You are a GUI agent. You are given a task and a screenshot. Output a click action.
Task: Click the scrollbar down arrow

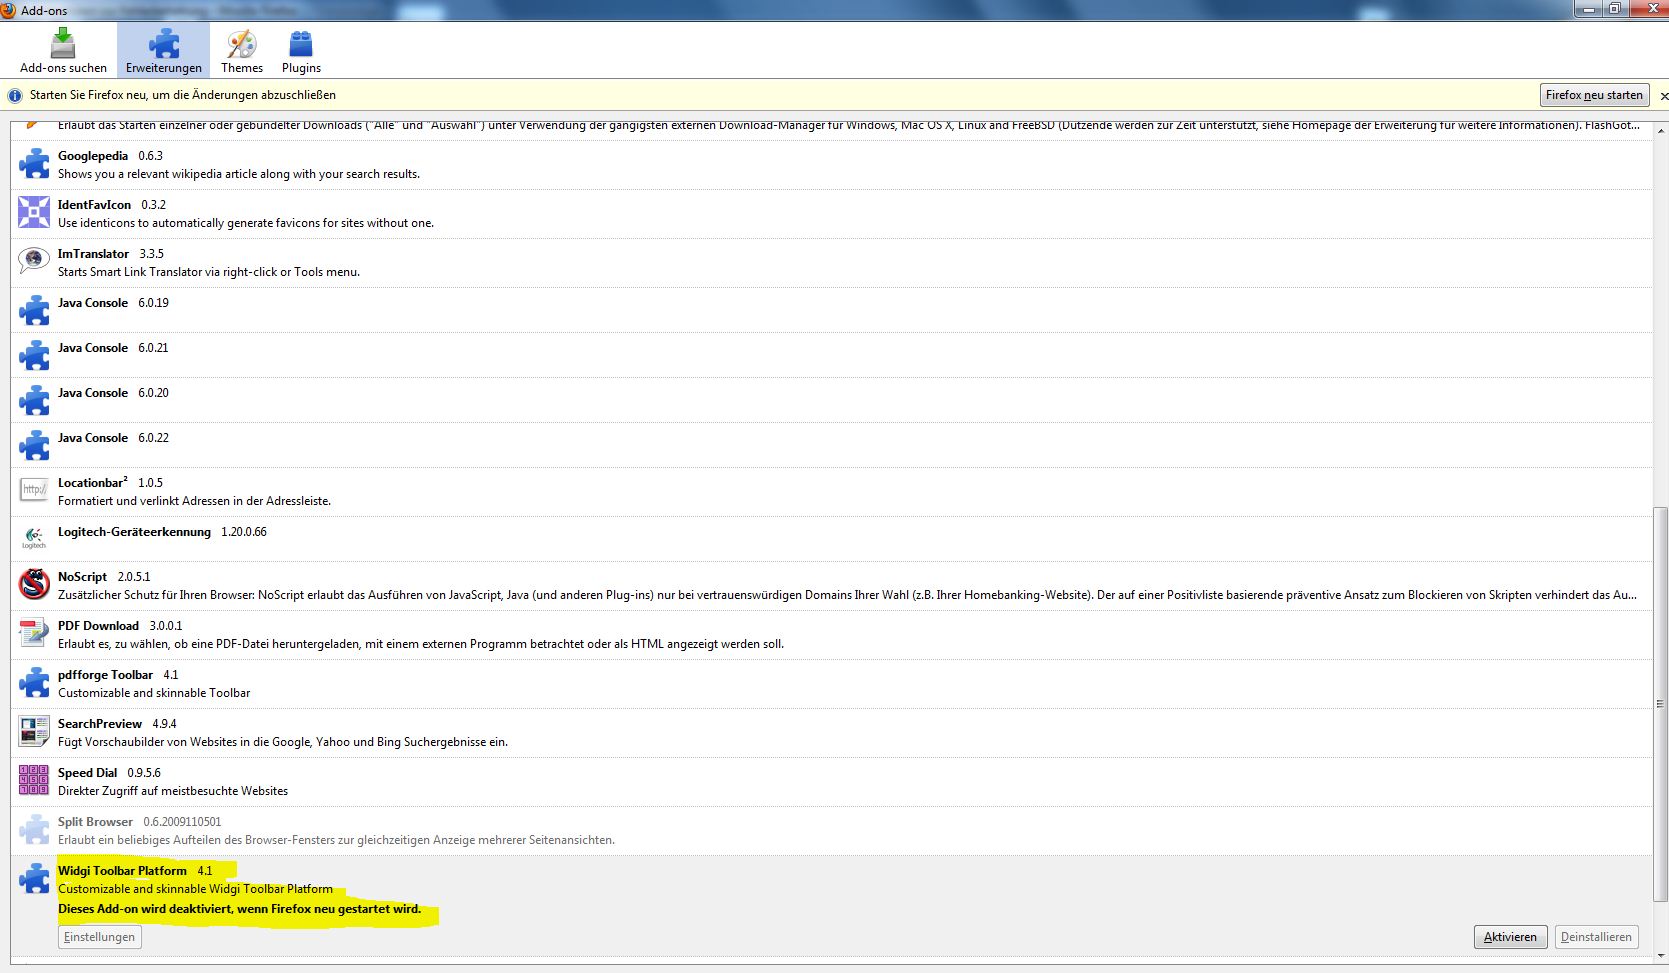click(x=1660, y=955)
